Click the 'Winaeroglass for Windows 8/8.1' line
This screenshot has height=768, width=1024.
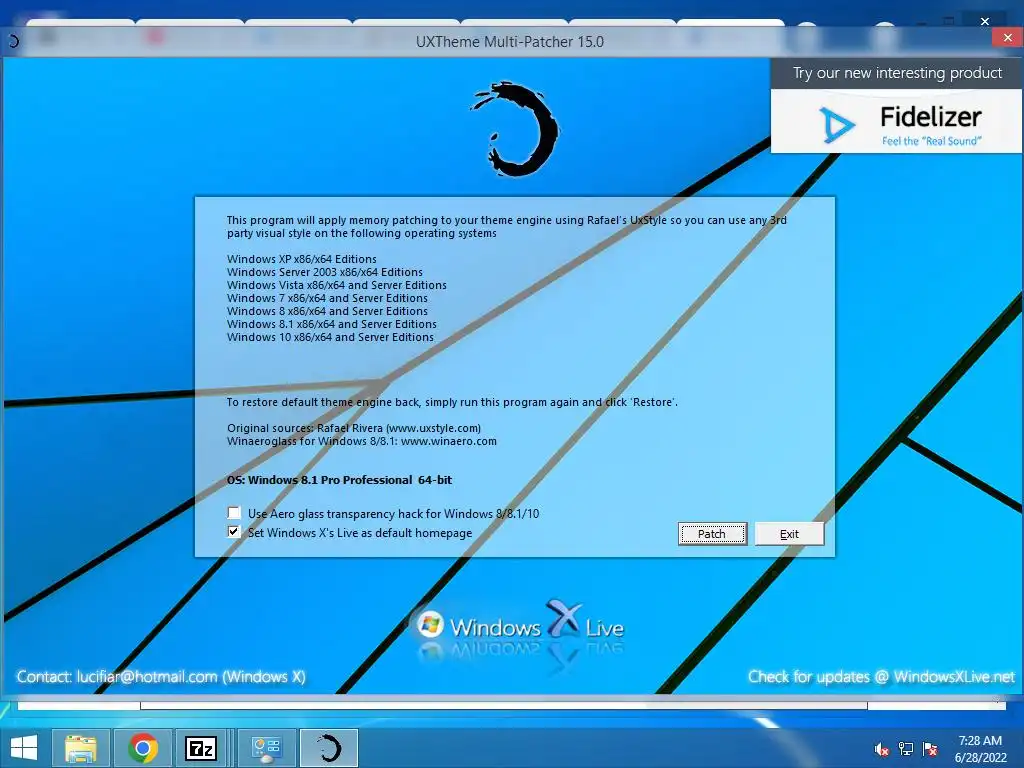[x=362, y=441]
